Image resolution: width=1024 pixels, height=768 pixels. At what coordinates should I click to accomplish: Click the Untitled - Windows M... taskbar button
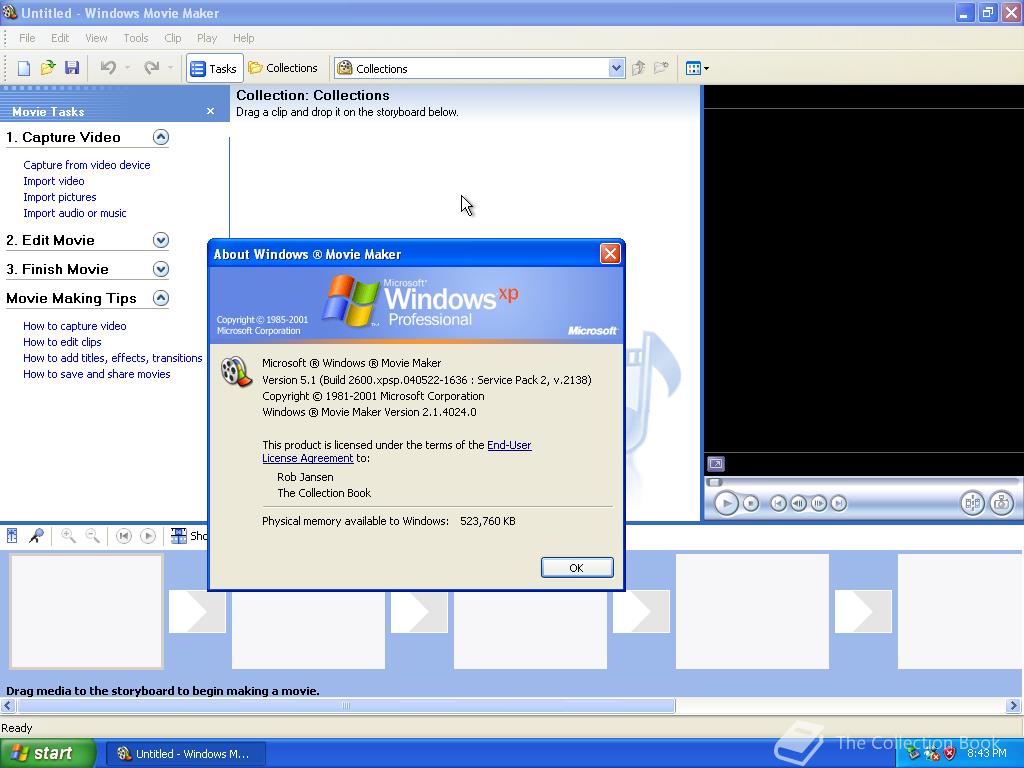click(x=185, y=754)
